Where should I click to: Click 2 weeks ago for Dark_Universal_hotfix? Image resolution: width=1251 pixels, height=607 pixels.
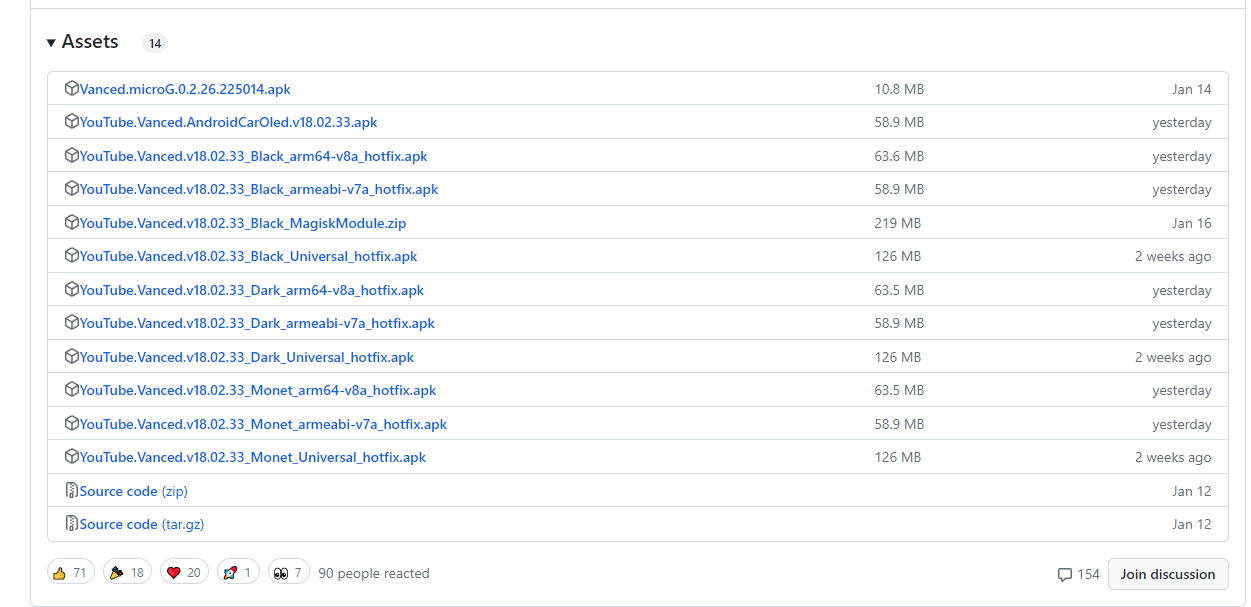1173,357
